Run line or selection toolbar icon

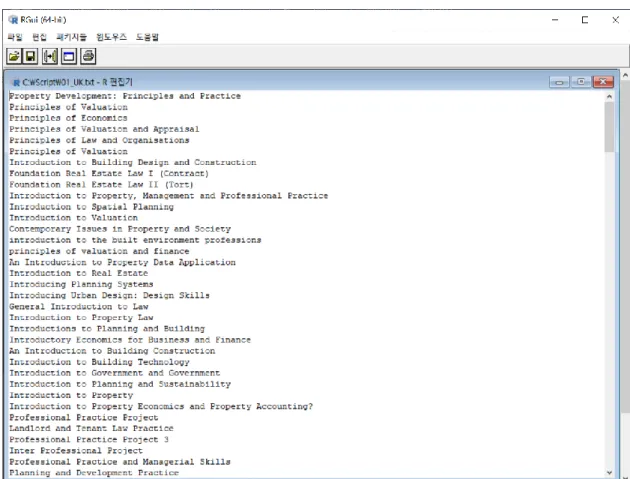coord(50,56)
